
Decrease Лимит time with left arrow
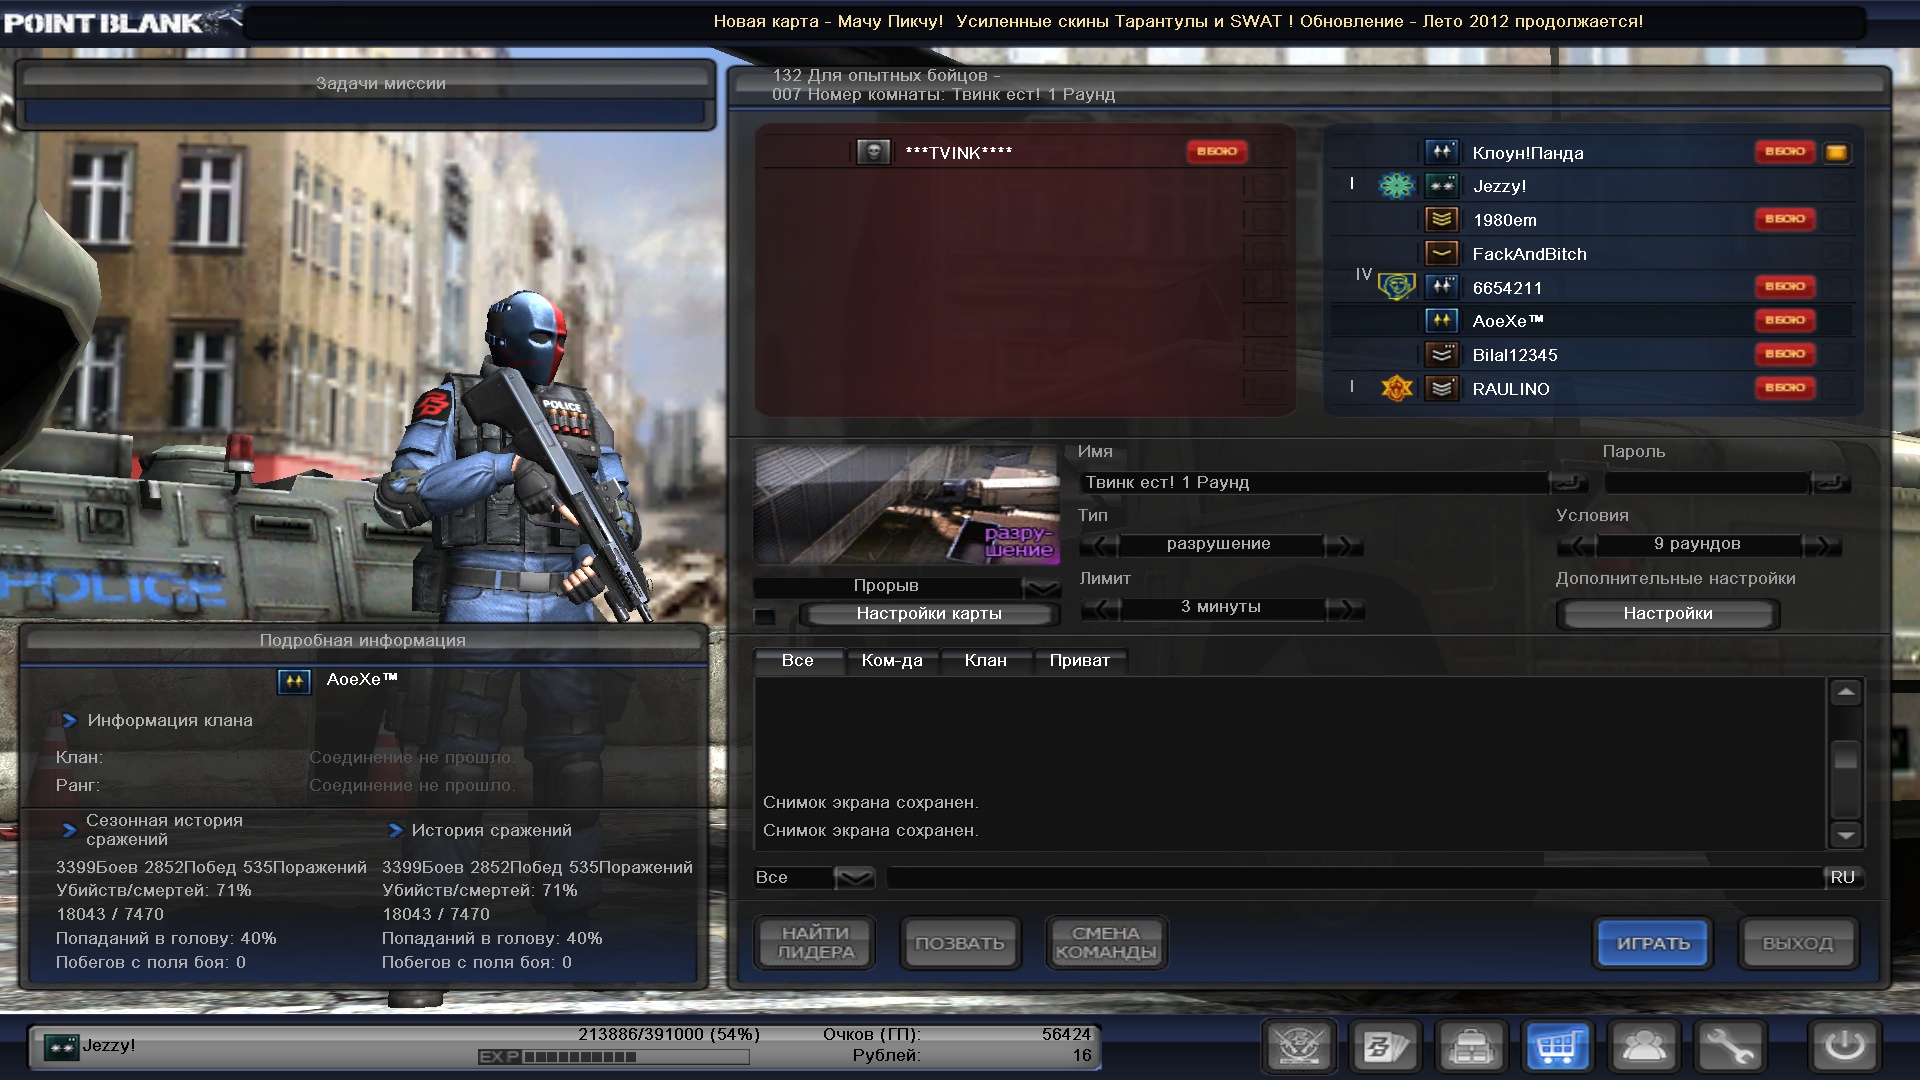[1100, 608]
